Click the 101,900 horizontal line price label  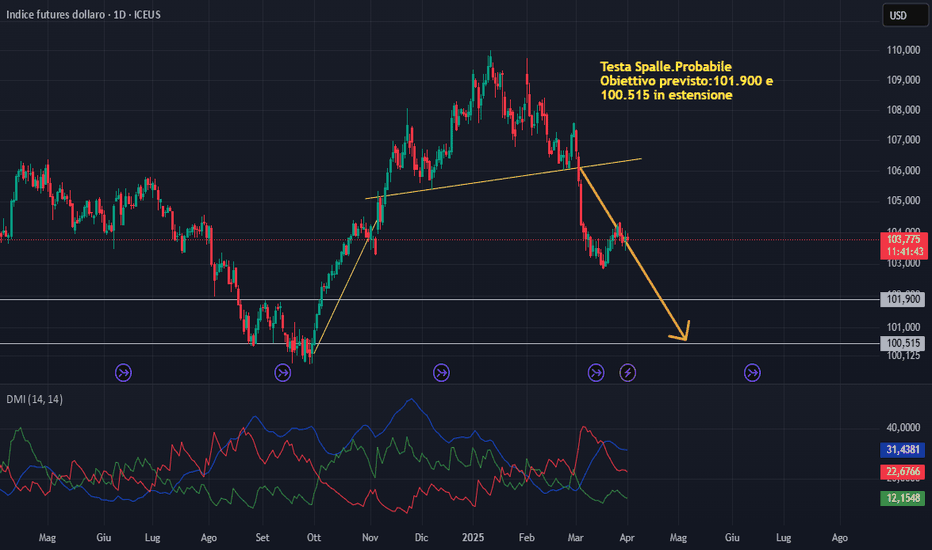(x=902, y=299)
